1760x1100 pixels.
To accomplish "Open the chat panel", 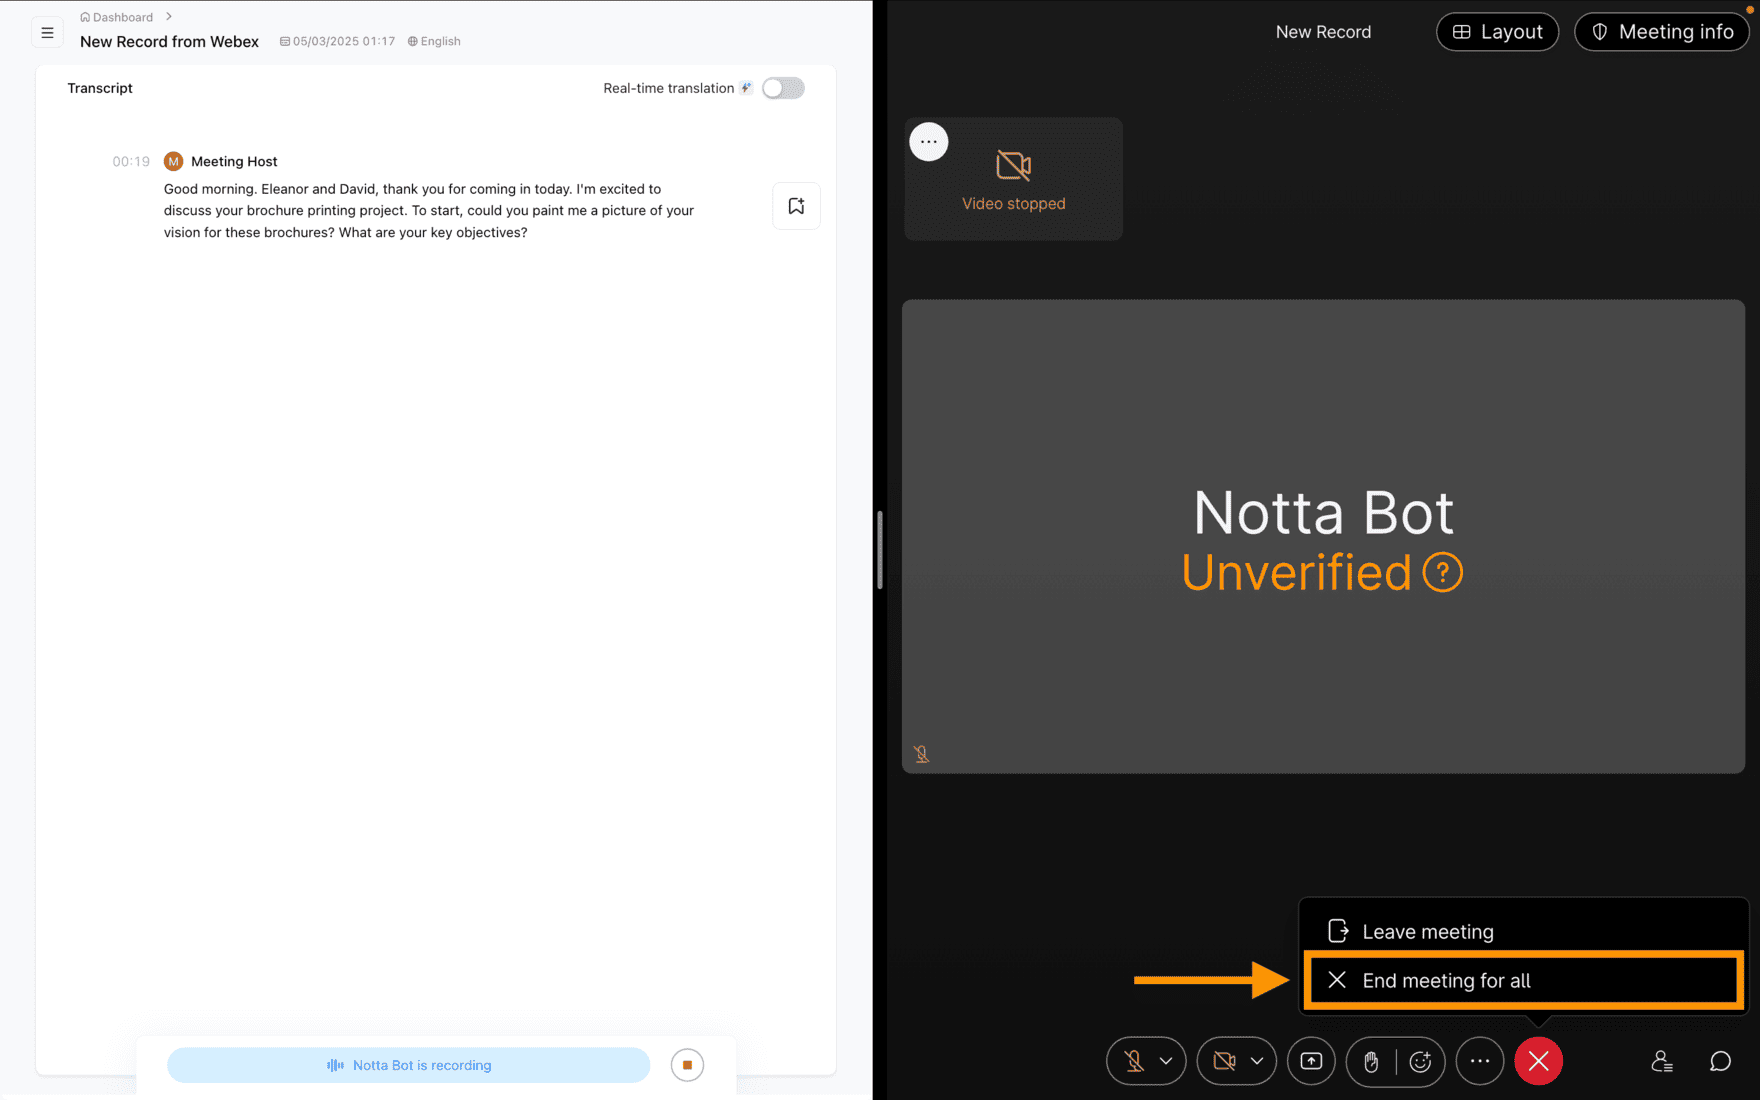I will (1720, 1061).
